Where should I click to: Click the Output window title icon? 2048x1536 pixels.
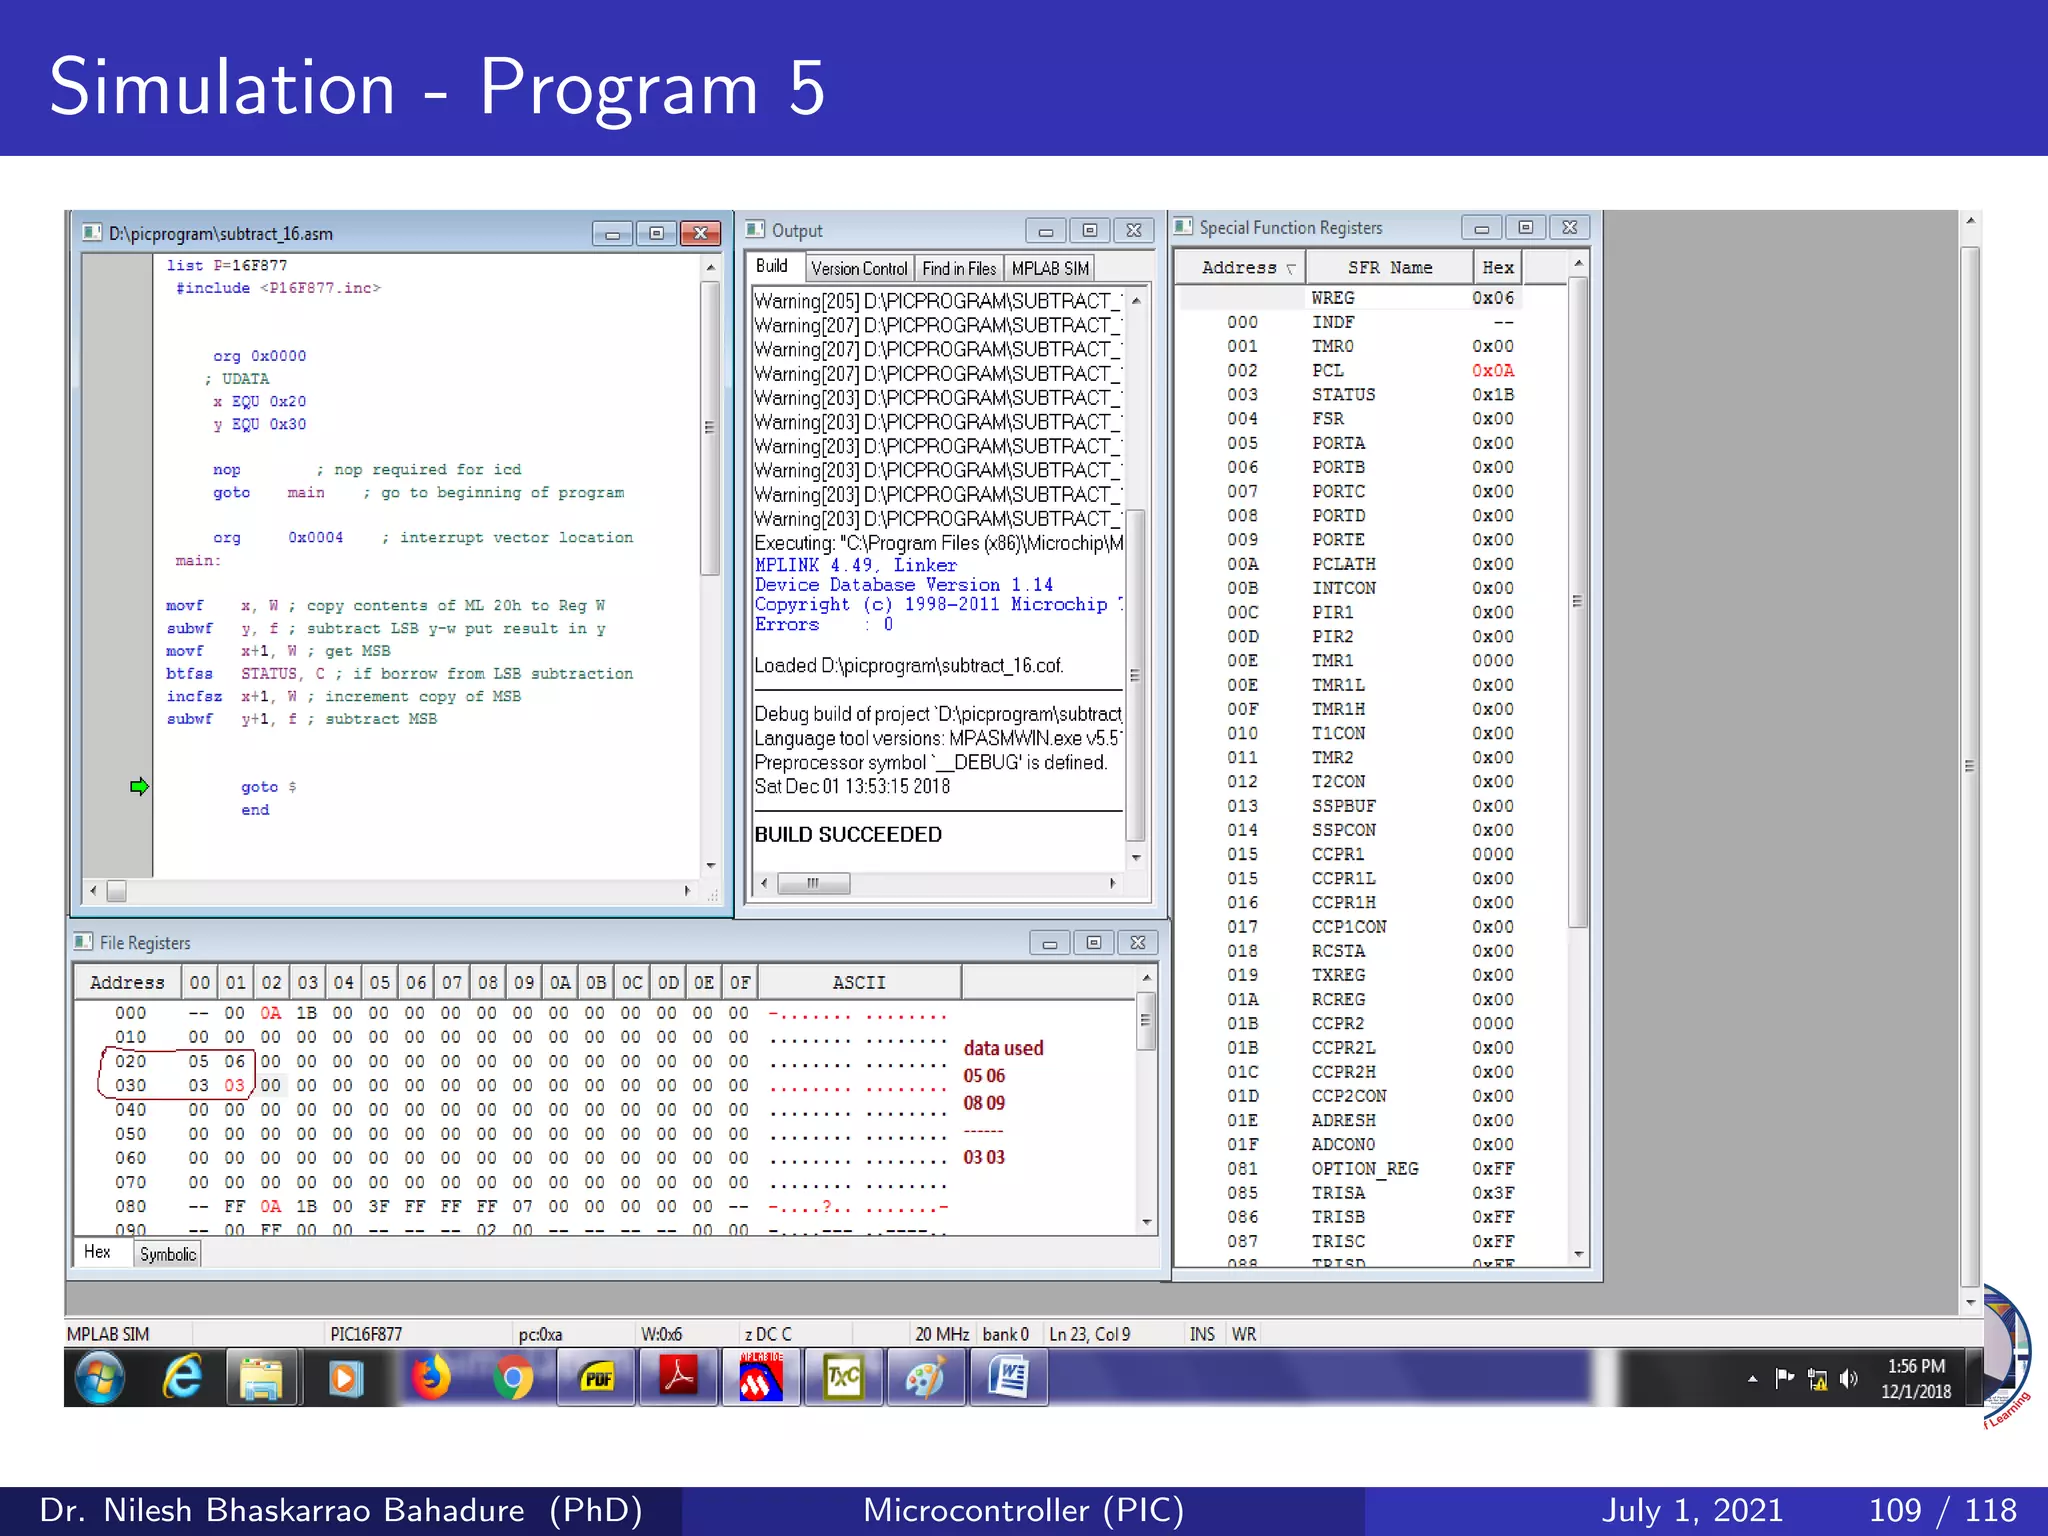coord(756,229)
